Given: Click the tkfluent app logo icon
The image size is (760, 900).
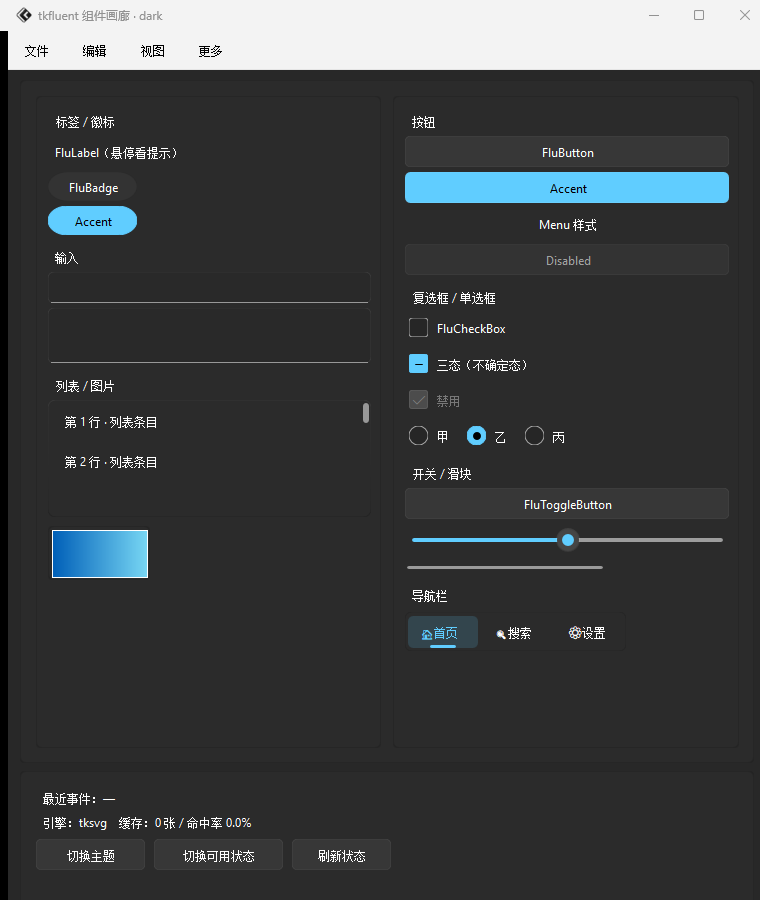Looking at the screenshot, I should [24, 15].
